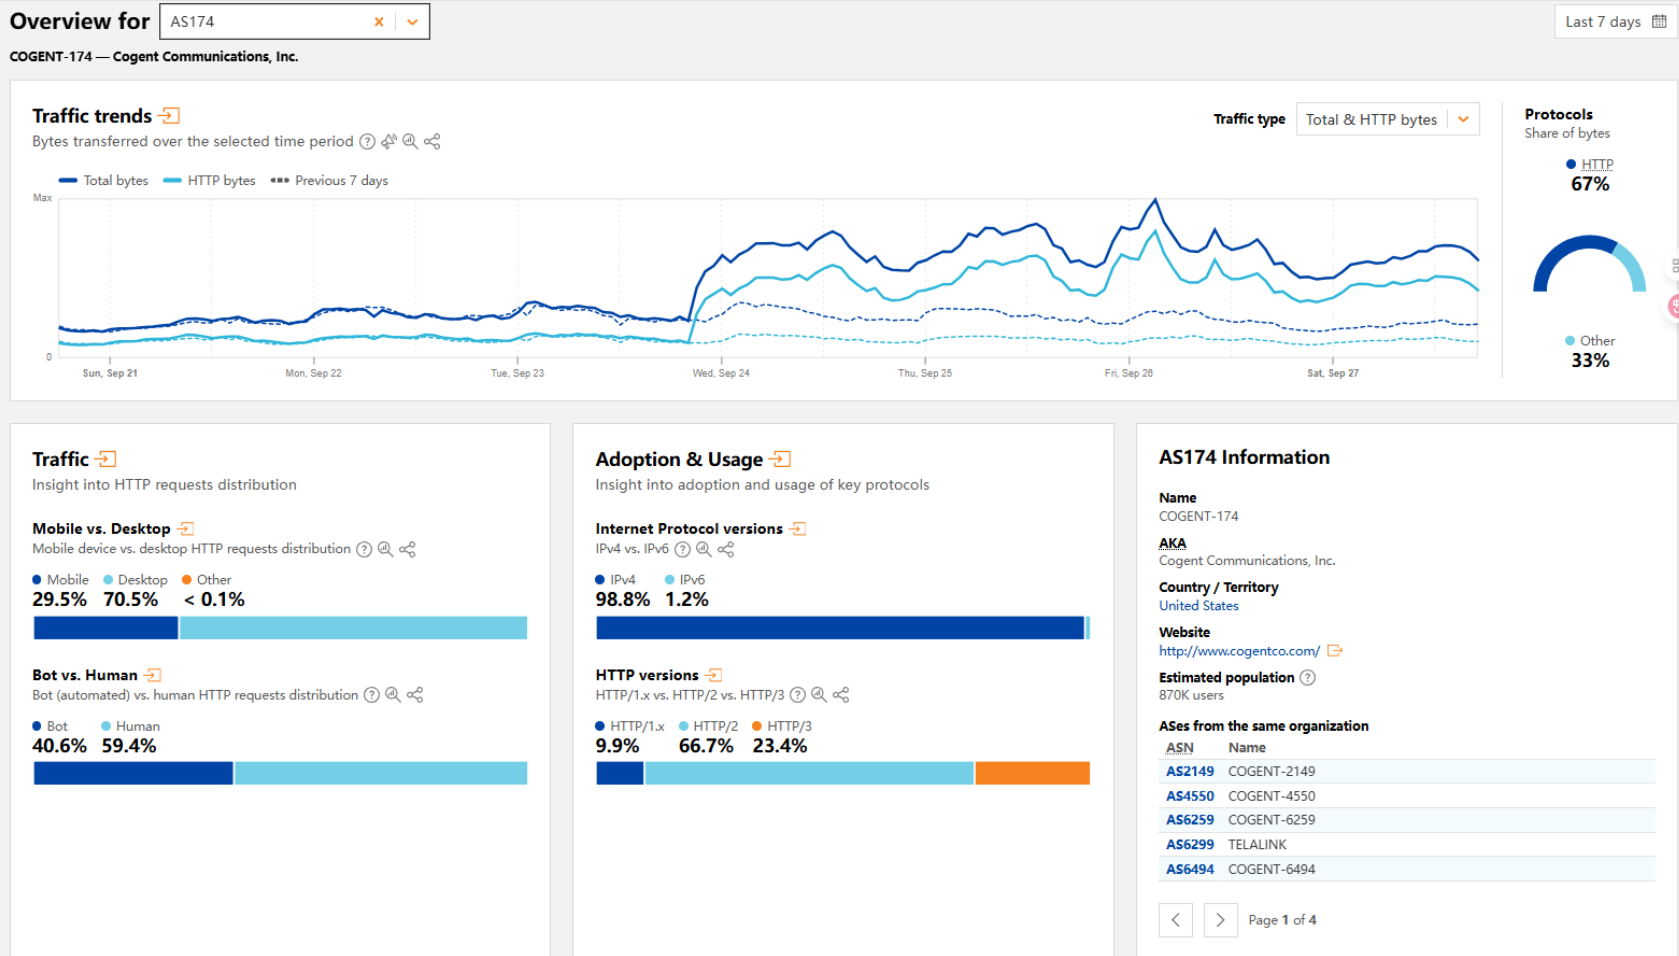The image size is (1679, 956).
Task: Open the Mobile vs. Desktop detail link icon
Action: click(186, 529)
